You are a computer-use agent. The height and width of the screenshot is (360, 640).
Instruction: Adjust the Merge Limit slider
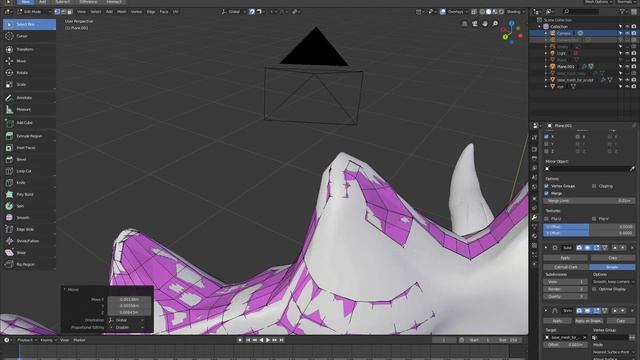pyautogui.click(x=589, y=201)
